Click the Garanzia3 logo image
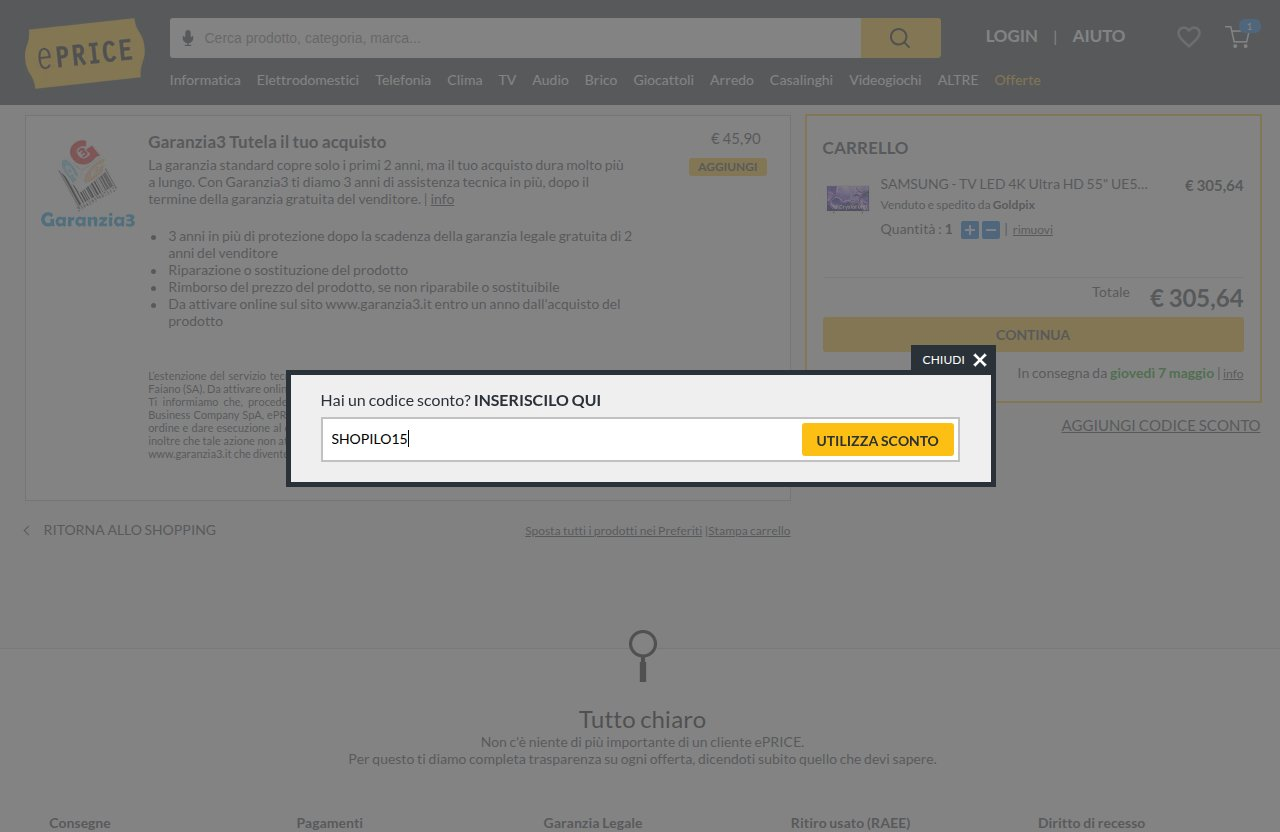Viewport: 1280px width, 832px height. point(88,184)
